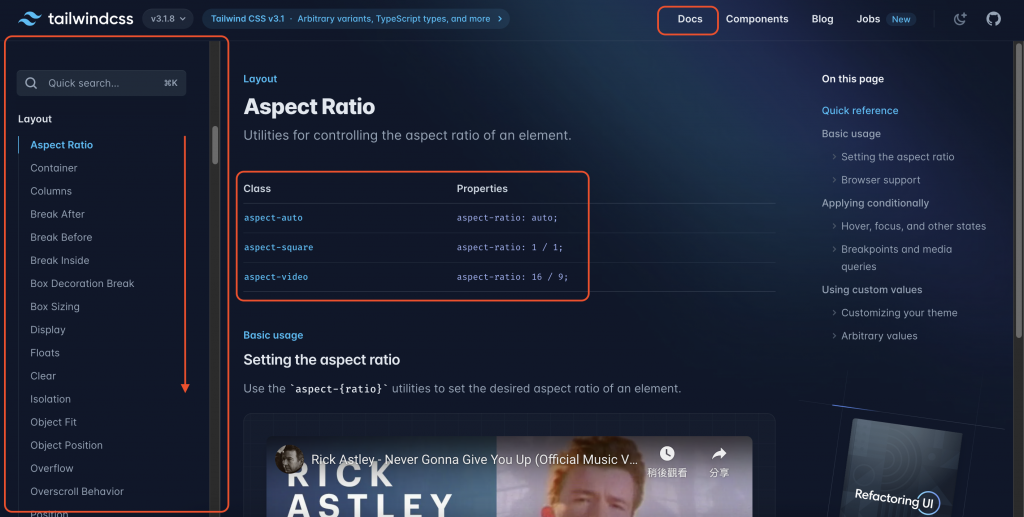Click the sidebar vertical scrollbar thumb
The image size is (1024, 517).
click(215, 144)
